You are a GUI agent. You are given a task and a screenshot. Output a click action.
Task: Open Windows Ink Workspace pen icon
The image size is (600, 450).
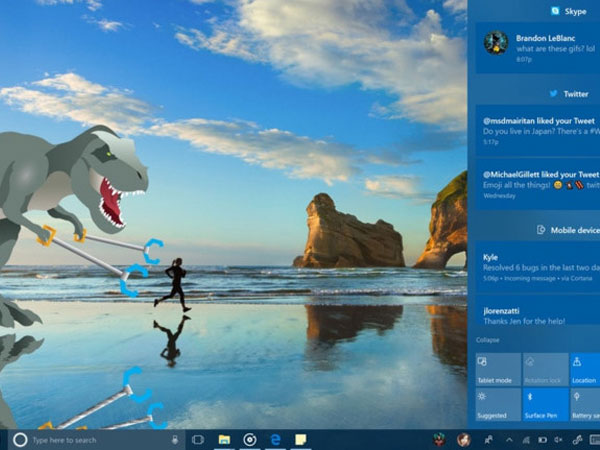coord(577,440)
